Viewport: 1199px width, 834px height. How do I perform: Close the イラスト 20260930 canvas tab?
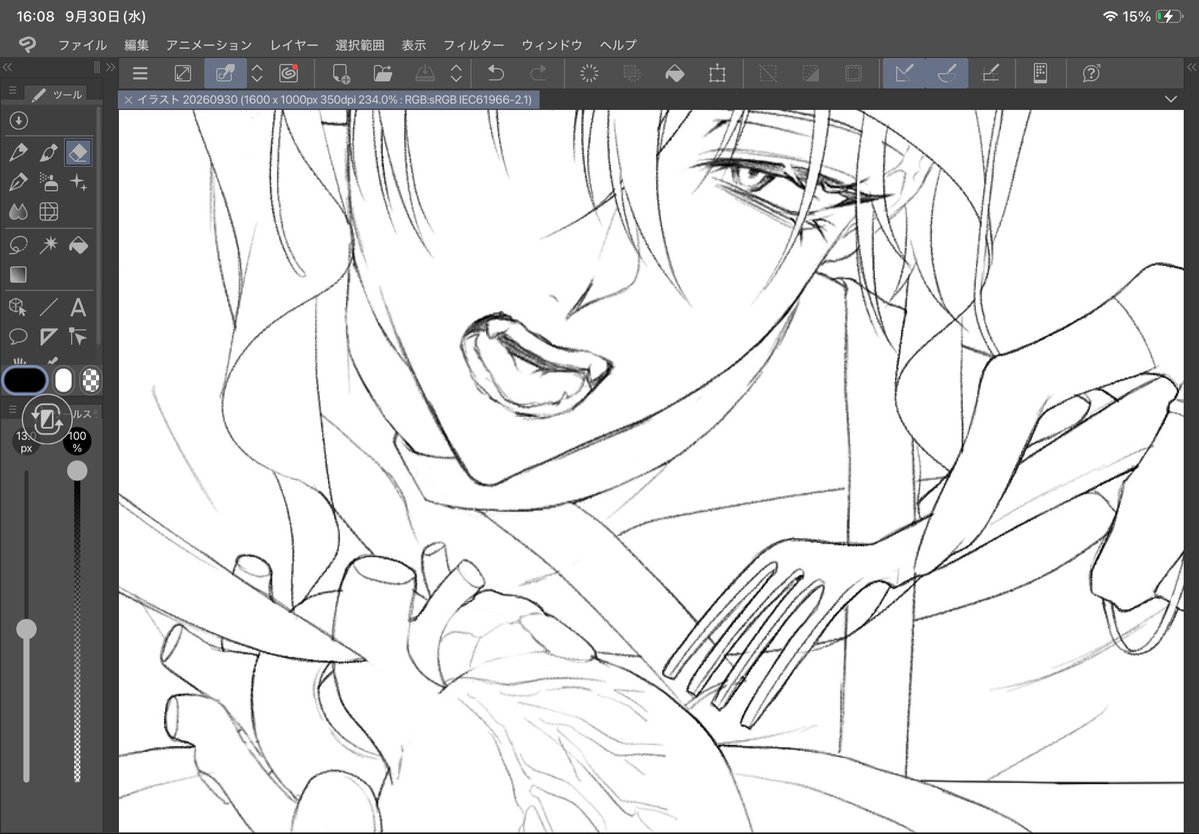click(x=128, y=99)
